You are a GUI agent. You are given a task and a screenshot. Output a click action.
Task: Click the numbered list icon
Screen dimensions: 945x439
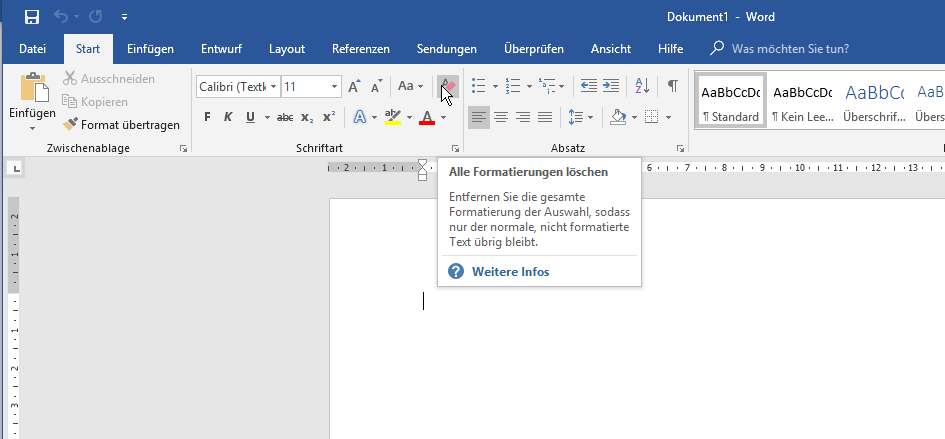(512, 86)
